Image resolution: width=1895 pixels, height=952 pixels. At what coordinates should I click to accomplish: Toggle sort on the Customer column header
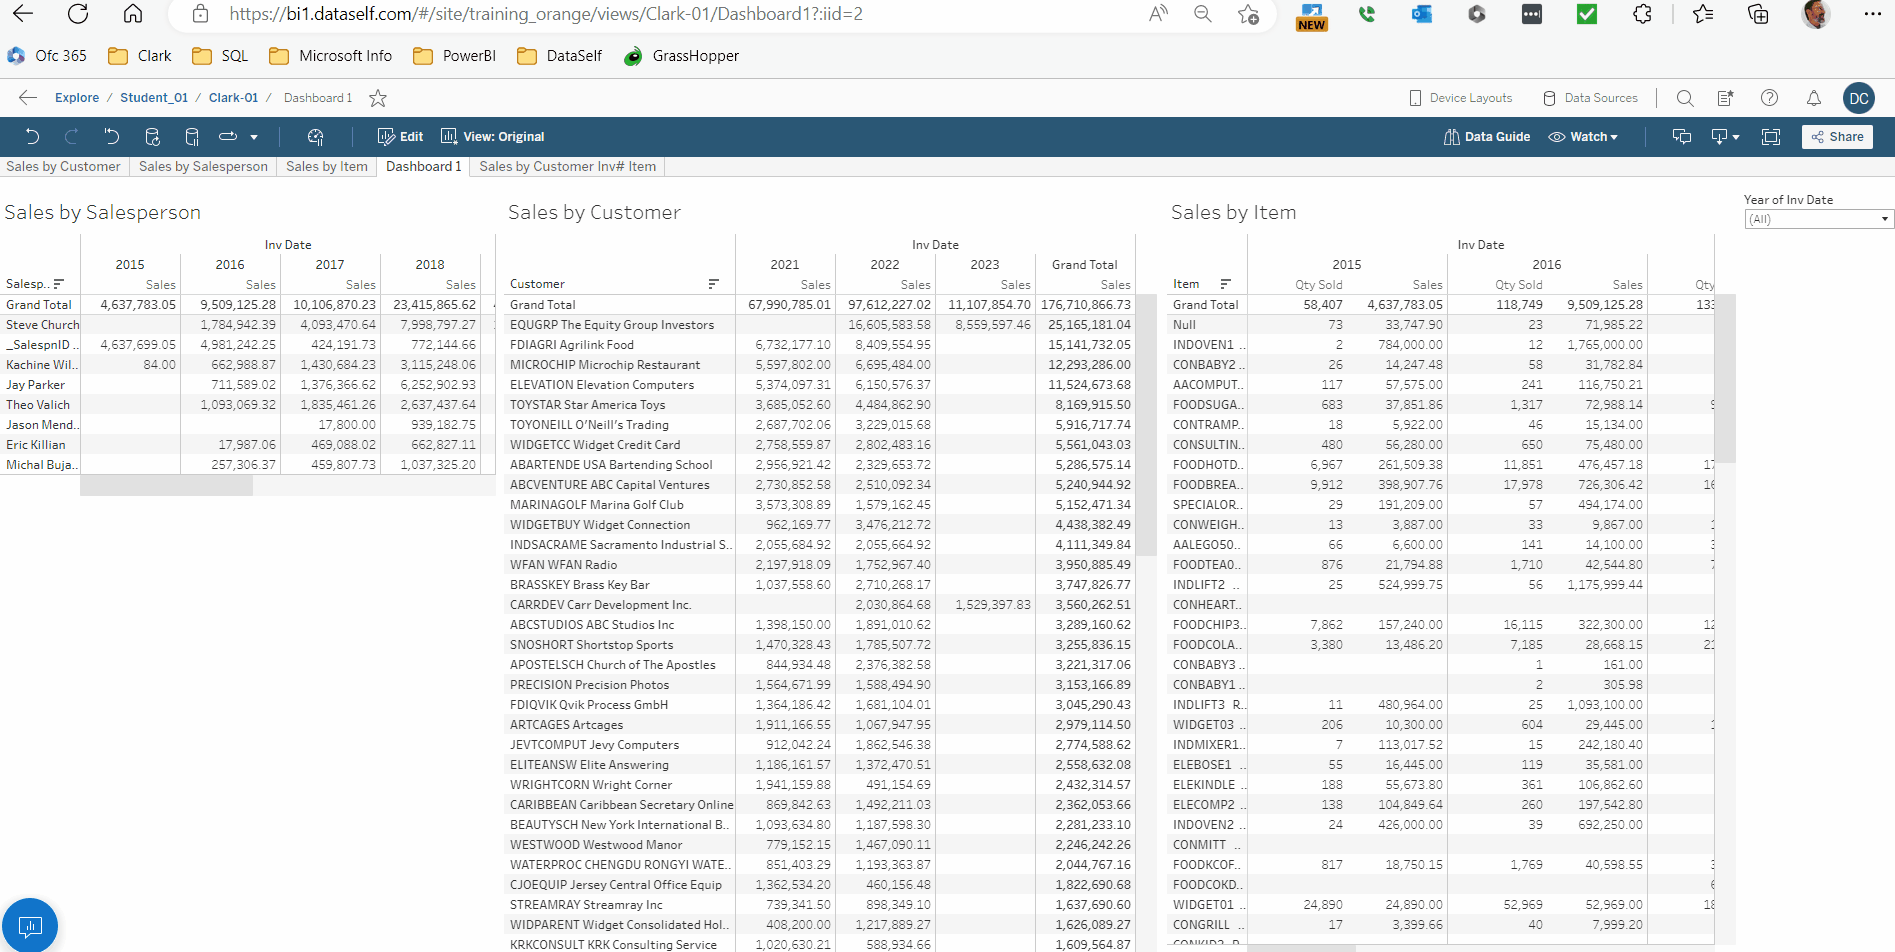(713, 284)
